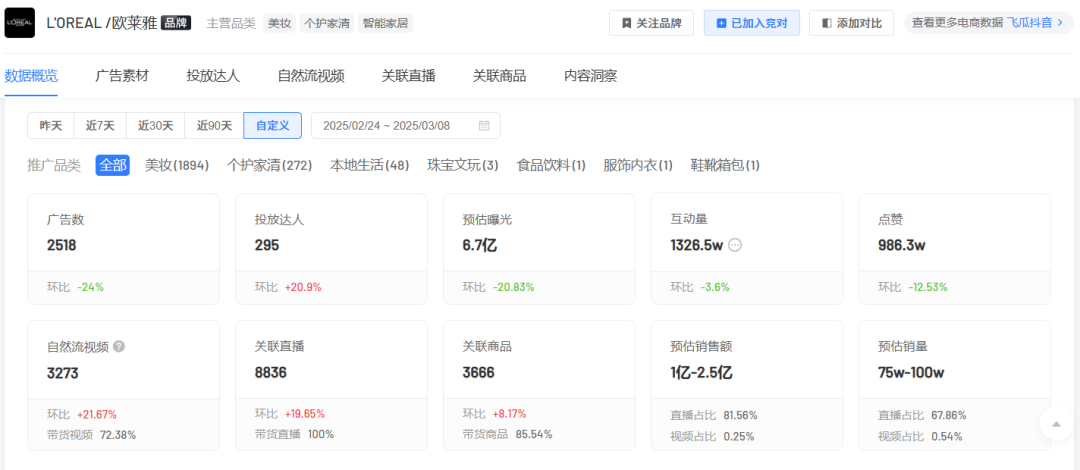Click the 智能家居 main category tag

click(385, 23)
